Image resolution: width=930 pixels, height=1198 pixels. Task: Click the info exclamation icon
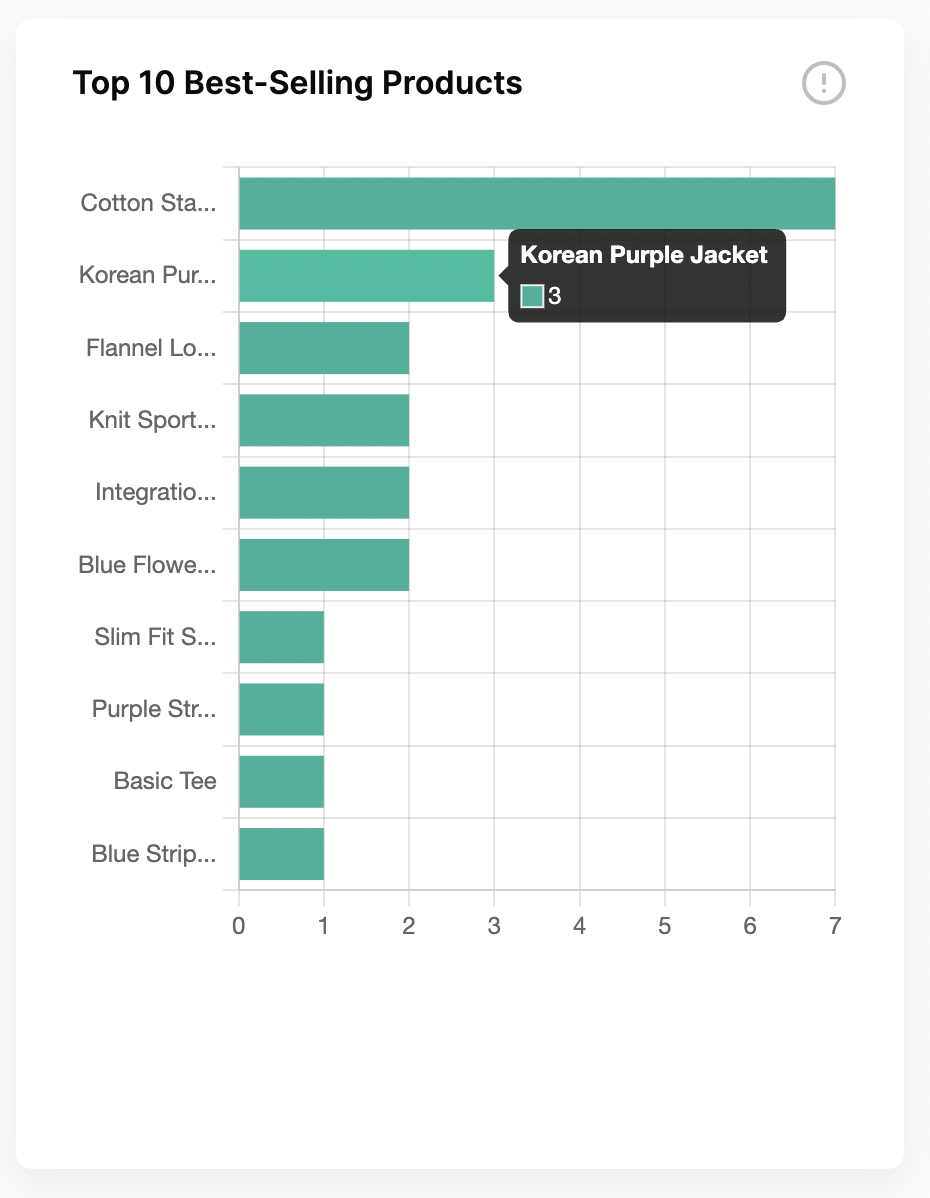[x=823, y=83]
